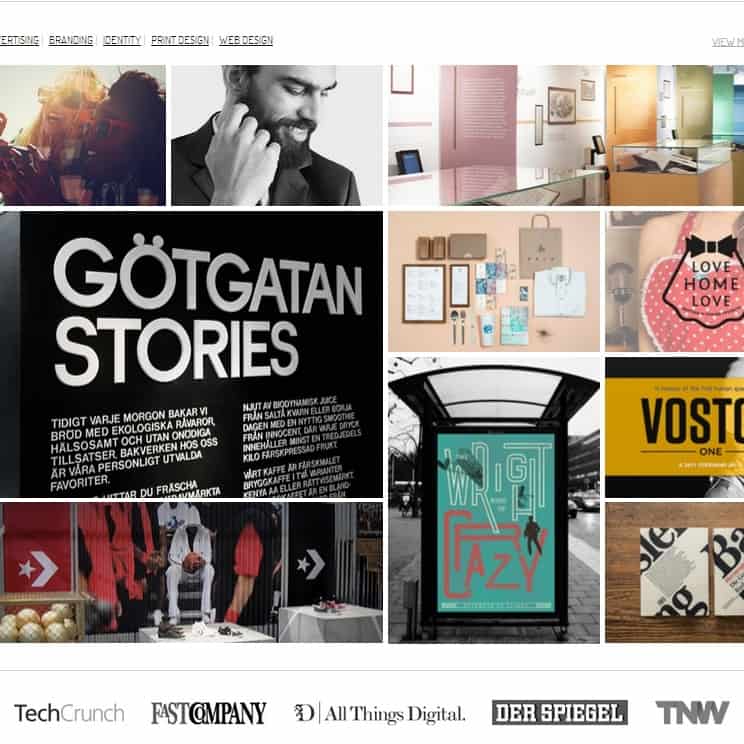View the sunlit couple photo thumbnail
This screenshot has width=744, height=744.
pyautogui.click(x=83, y=135)
